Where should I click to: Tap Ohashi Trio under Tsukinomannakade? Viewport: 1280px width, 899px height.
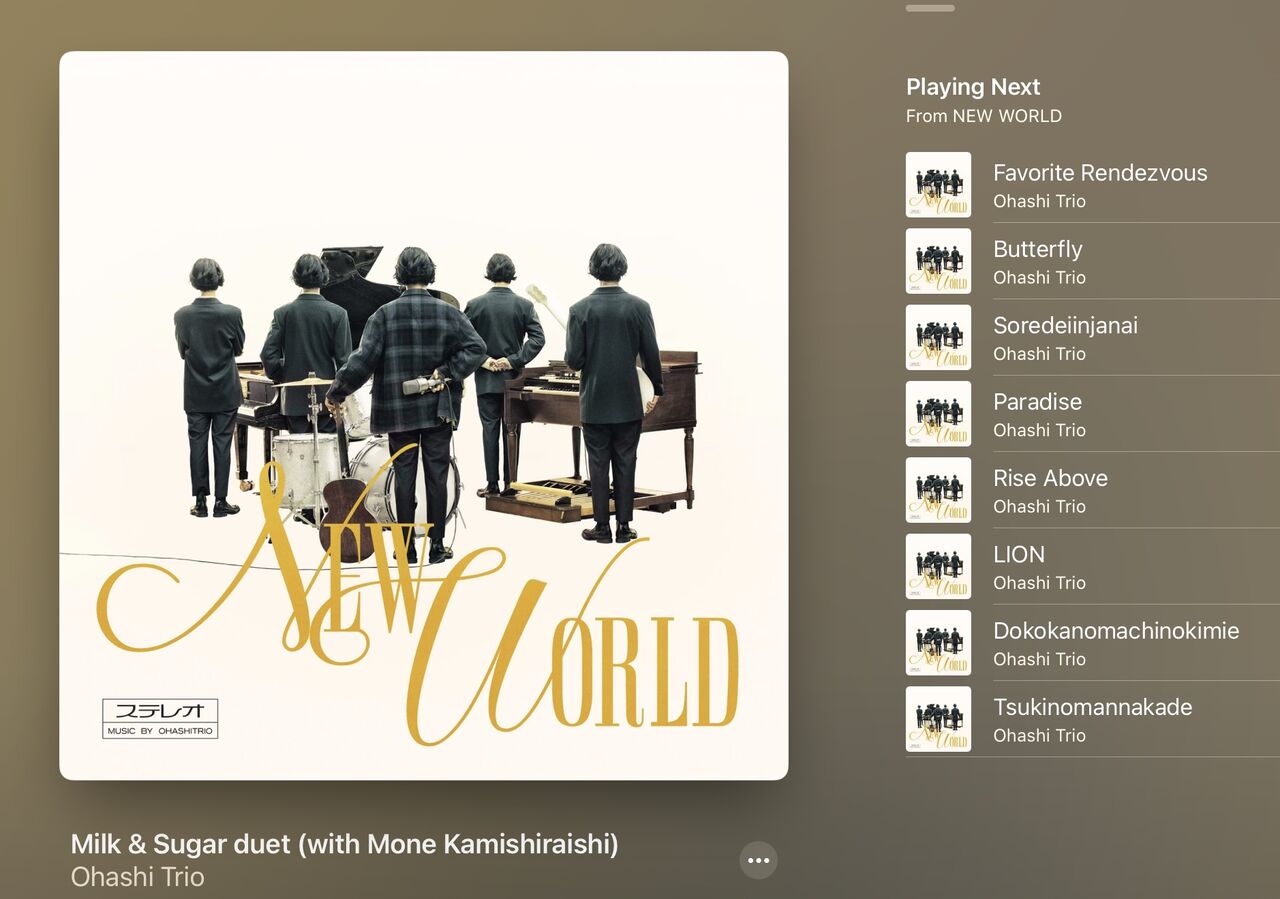pyautogui.click(x=1039, y=735)
